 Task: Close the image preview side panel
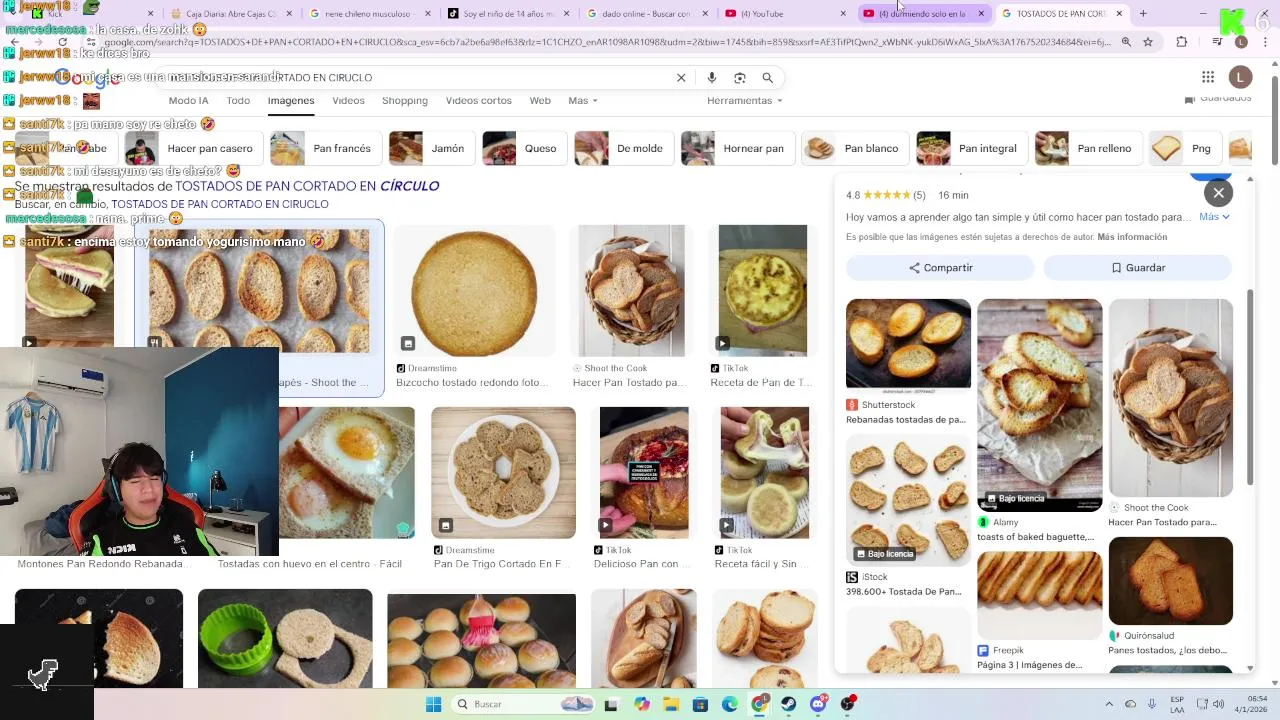pyautogui.click(x=1218, y=193)
